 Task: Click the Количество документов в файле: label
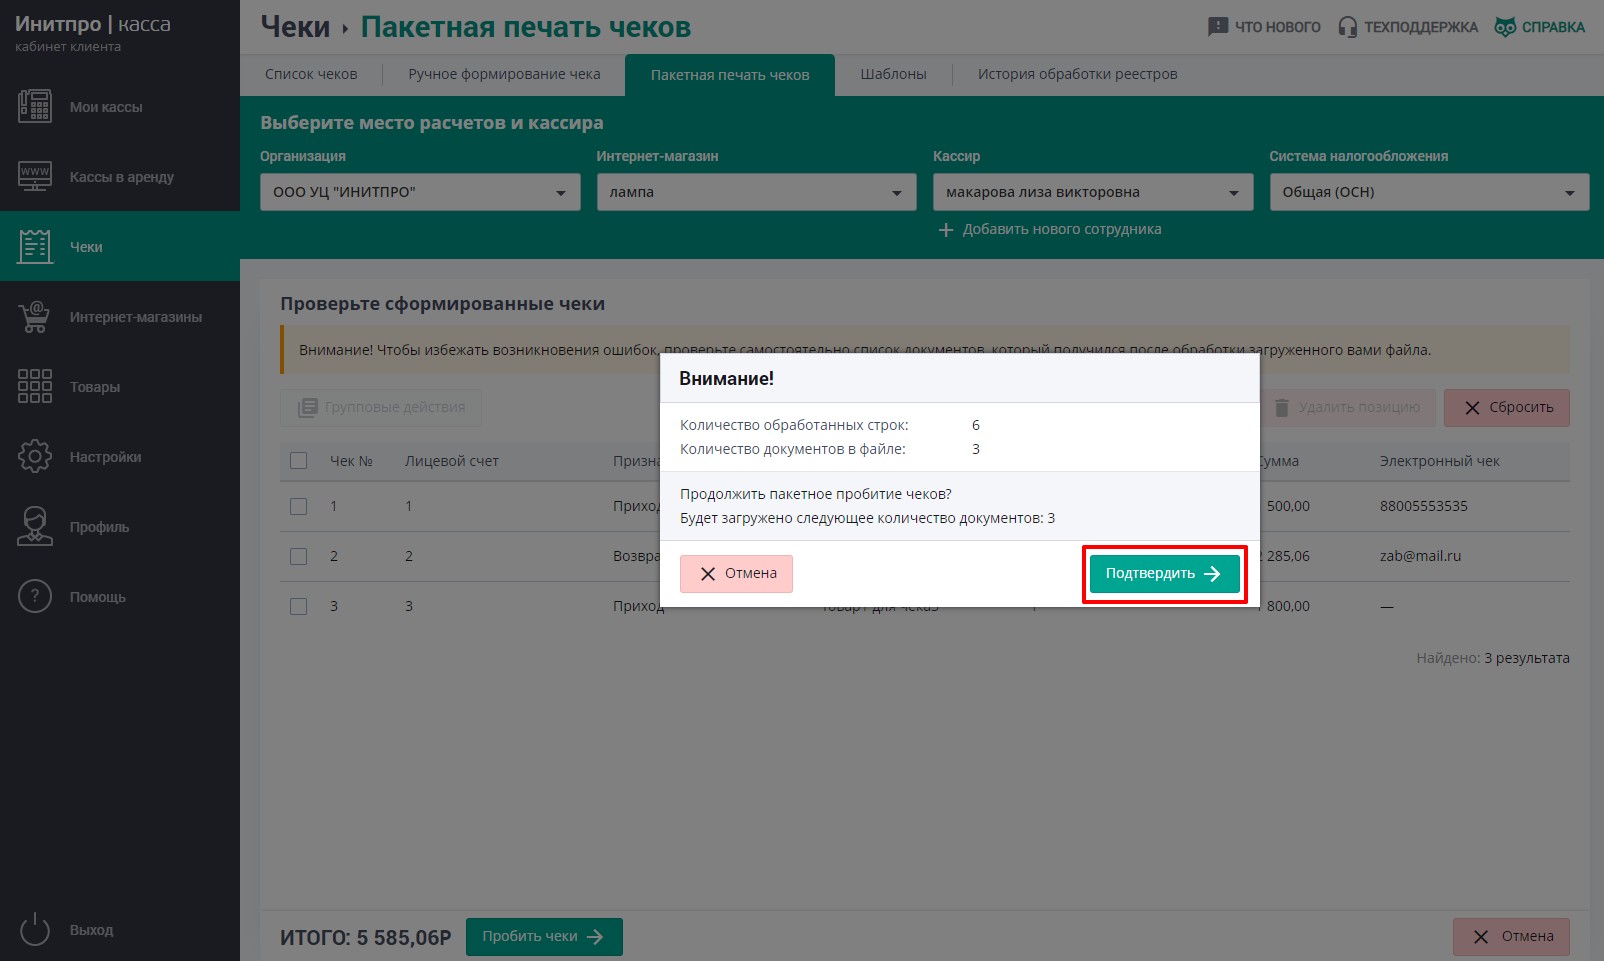(x=792, y=449)
